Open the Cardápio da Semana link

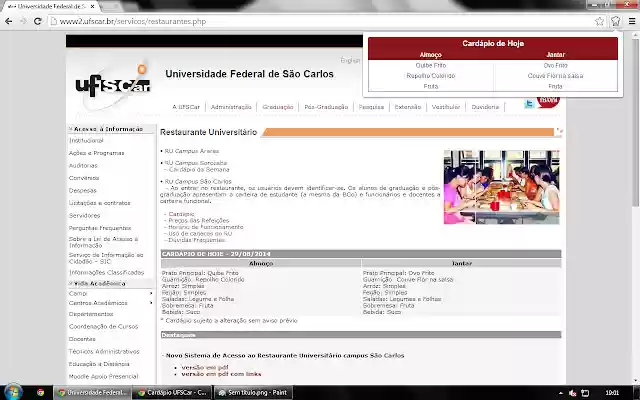tap(199, 169)
